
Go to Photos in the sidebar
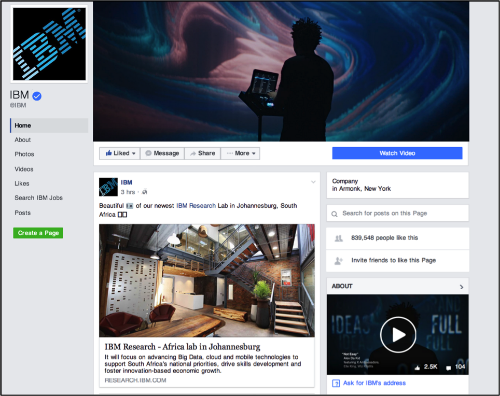(x=24, y=154)
